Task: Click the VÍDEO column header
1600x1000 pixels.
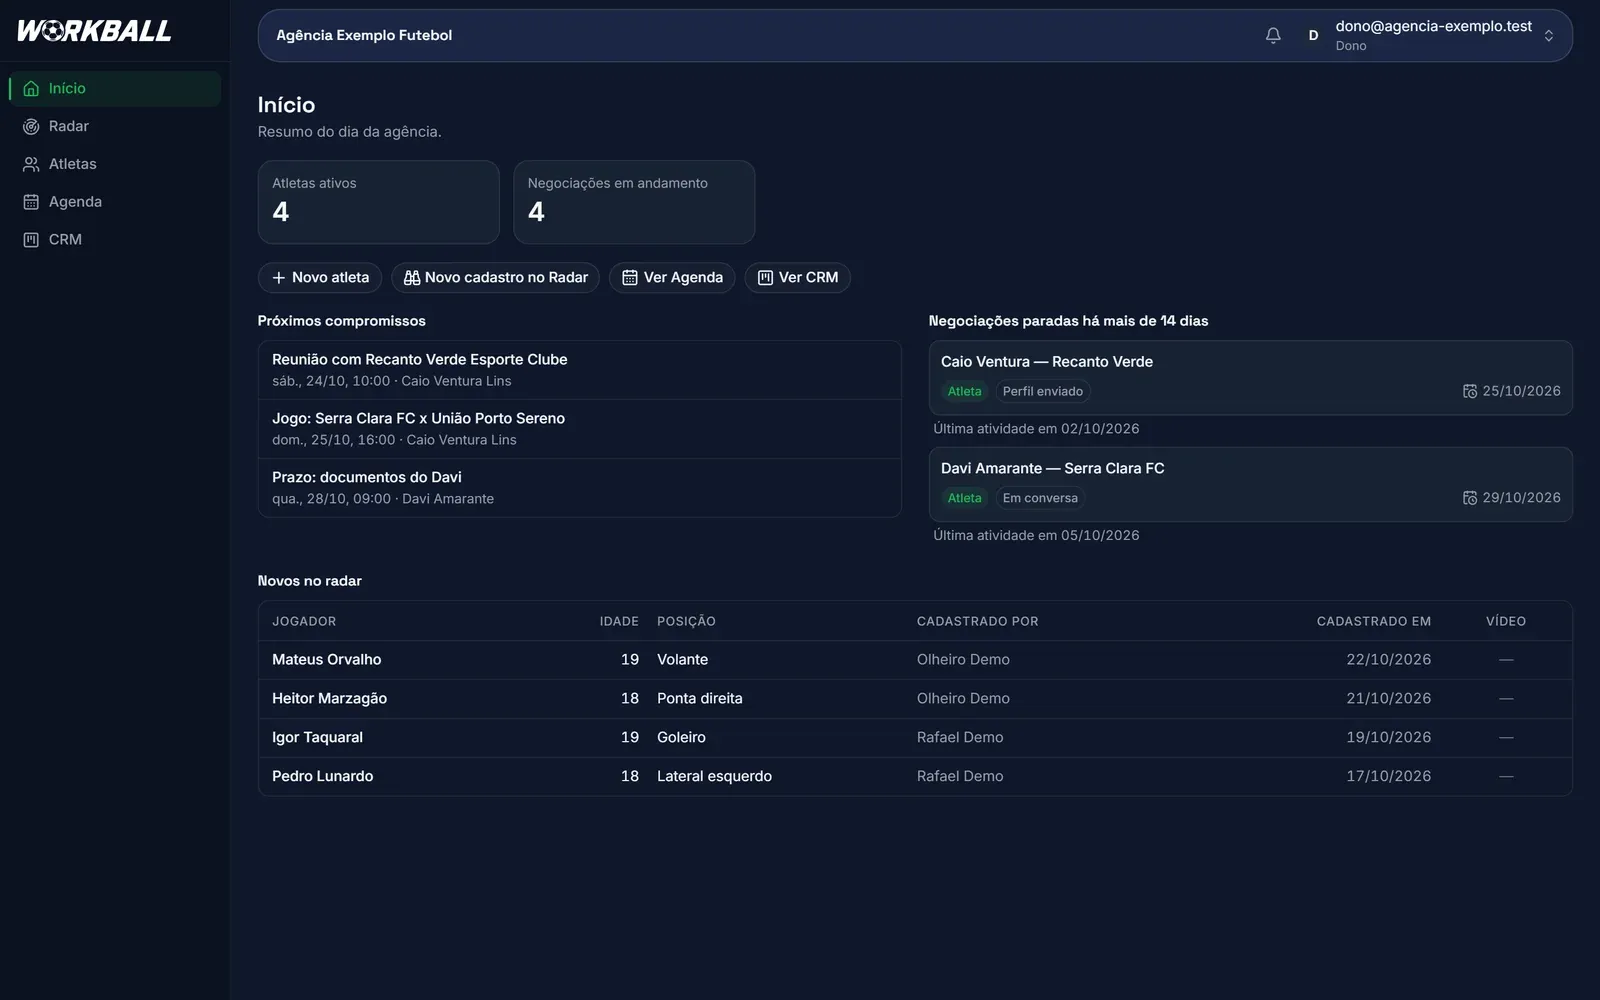Action: (1506, 622)
